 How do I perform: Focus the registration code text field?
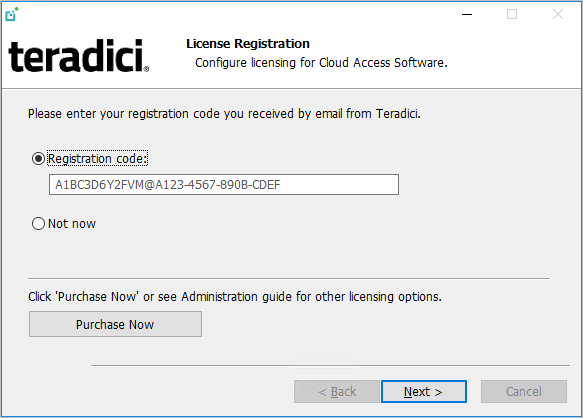[x=224, y=184]
